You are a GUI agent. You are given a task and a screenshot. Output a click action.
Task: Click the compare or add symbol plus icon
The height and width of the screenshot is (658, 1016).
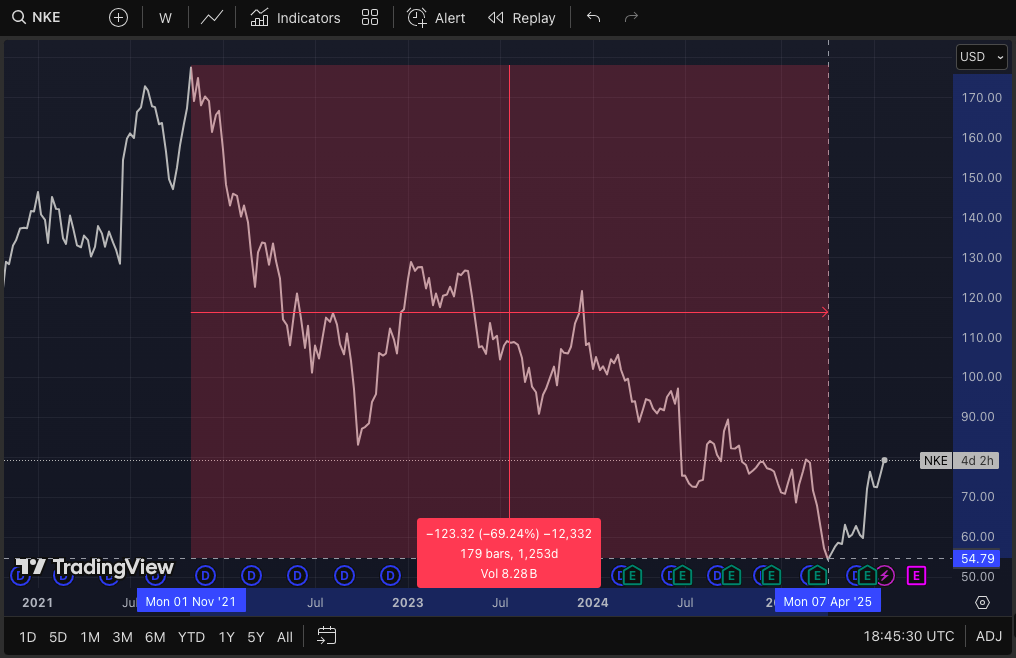pyautogui.click(x=119, y=18)
